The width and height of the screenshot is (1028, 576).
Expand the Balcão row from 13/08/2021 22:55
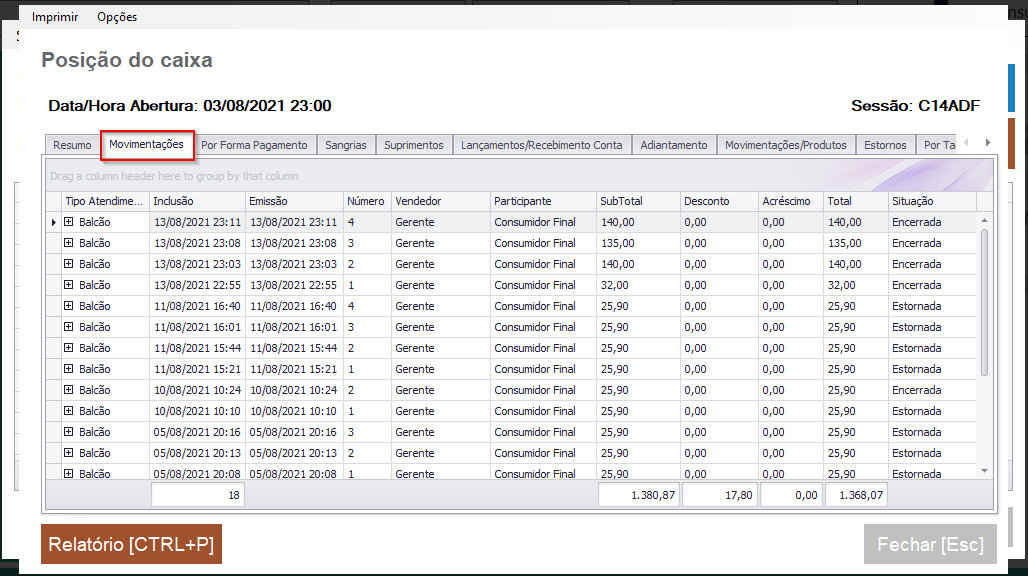[69, 285]
